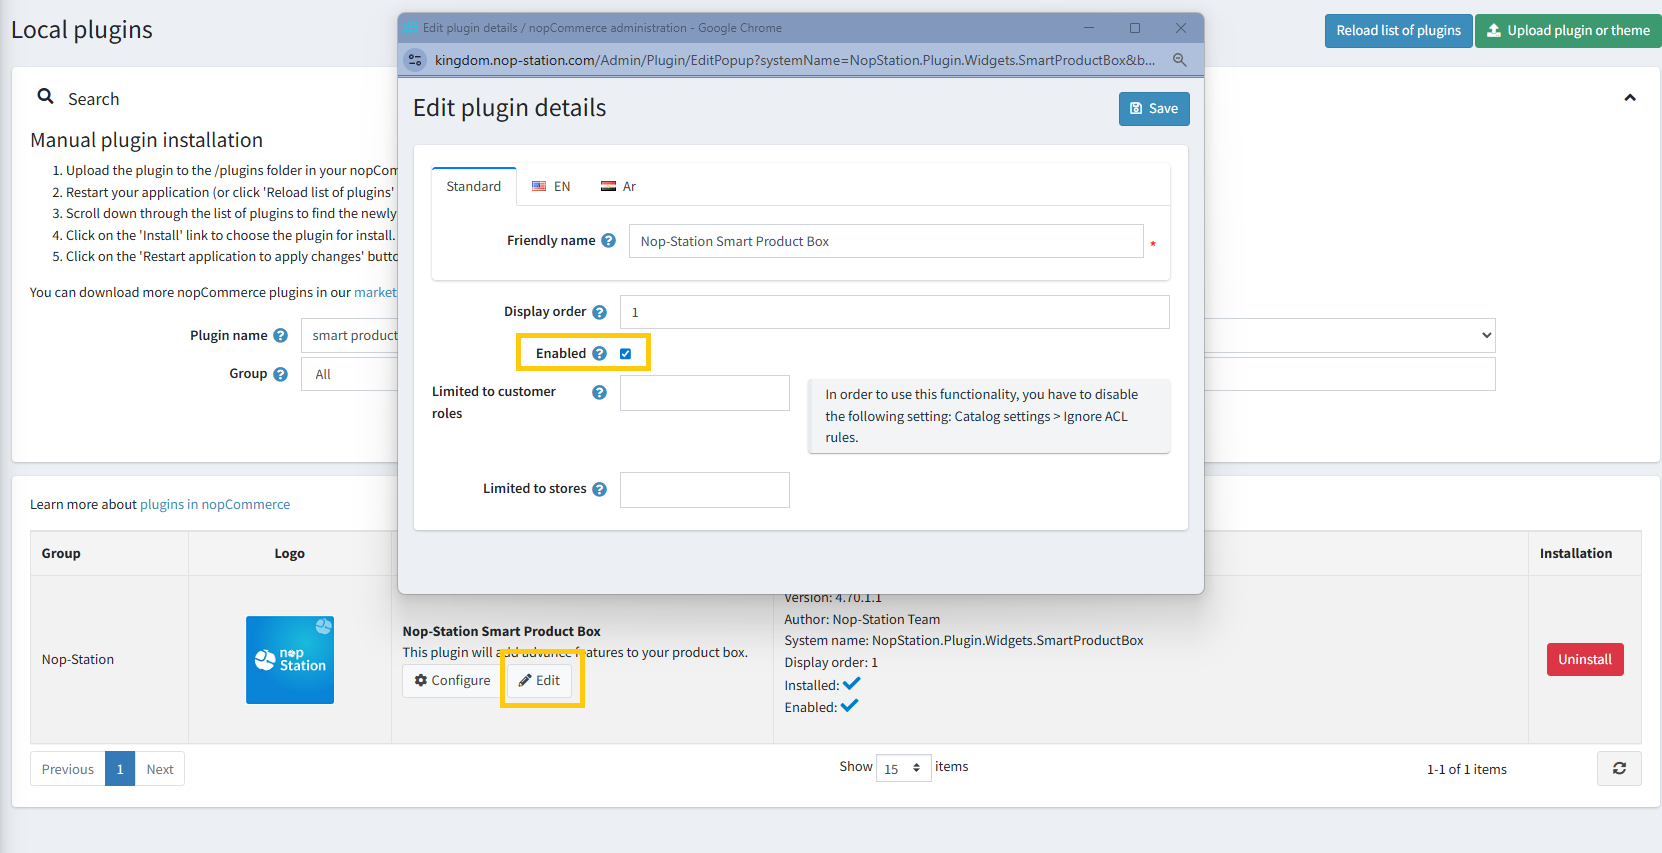Screen dimensions: 1662x853
Task: Click the Enabled checkmark in plugin info
Action: tap(850, 706)
